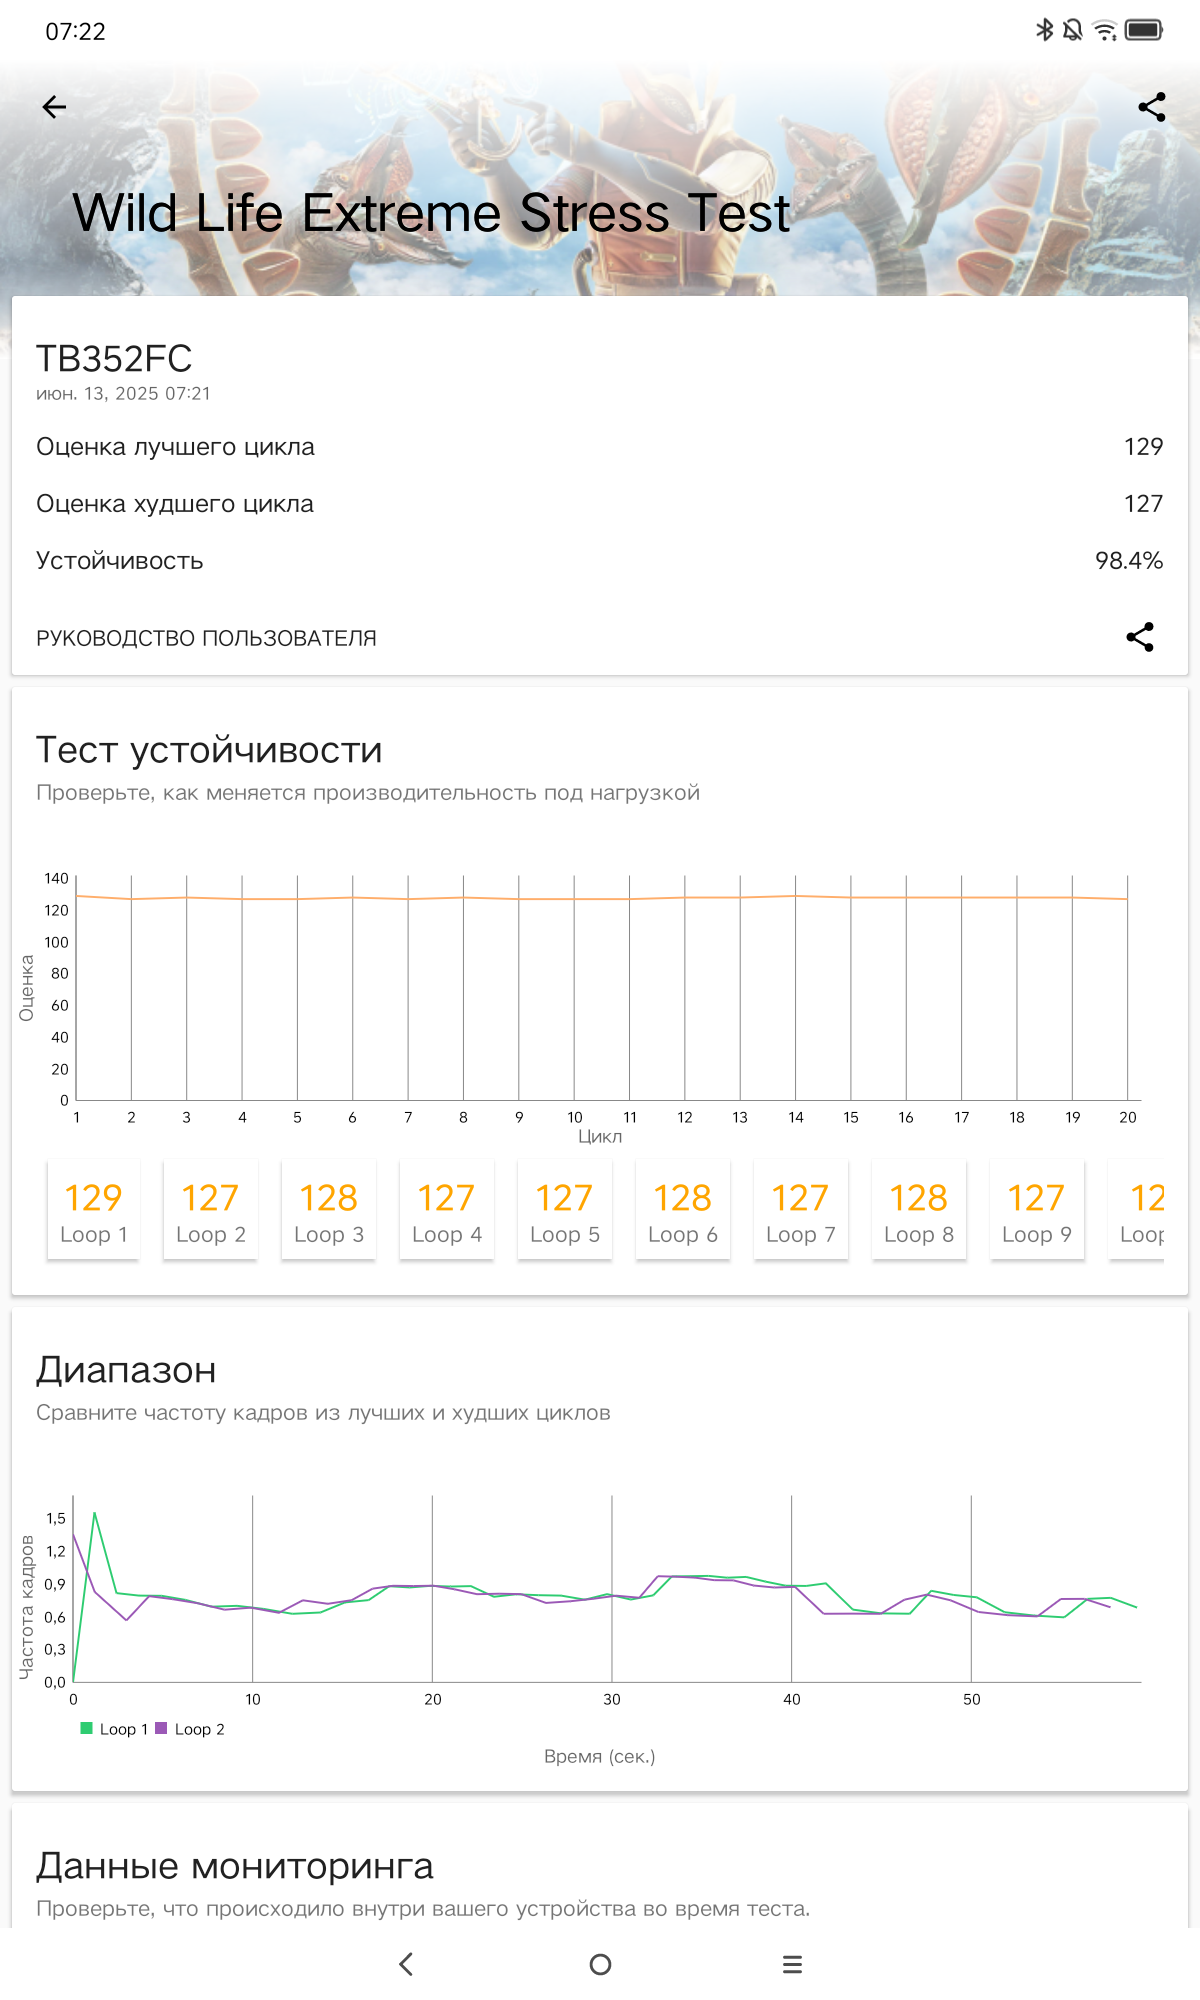Open РУКОВОДСТВО ПОЛЬЗОВАТЕЛЯ link
The width and height of the screenshot is (1200, 2000).
206,638
